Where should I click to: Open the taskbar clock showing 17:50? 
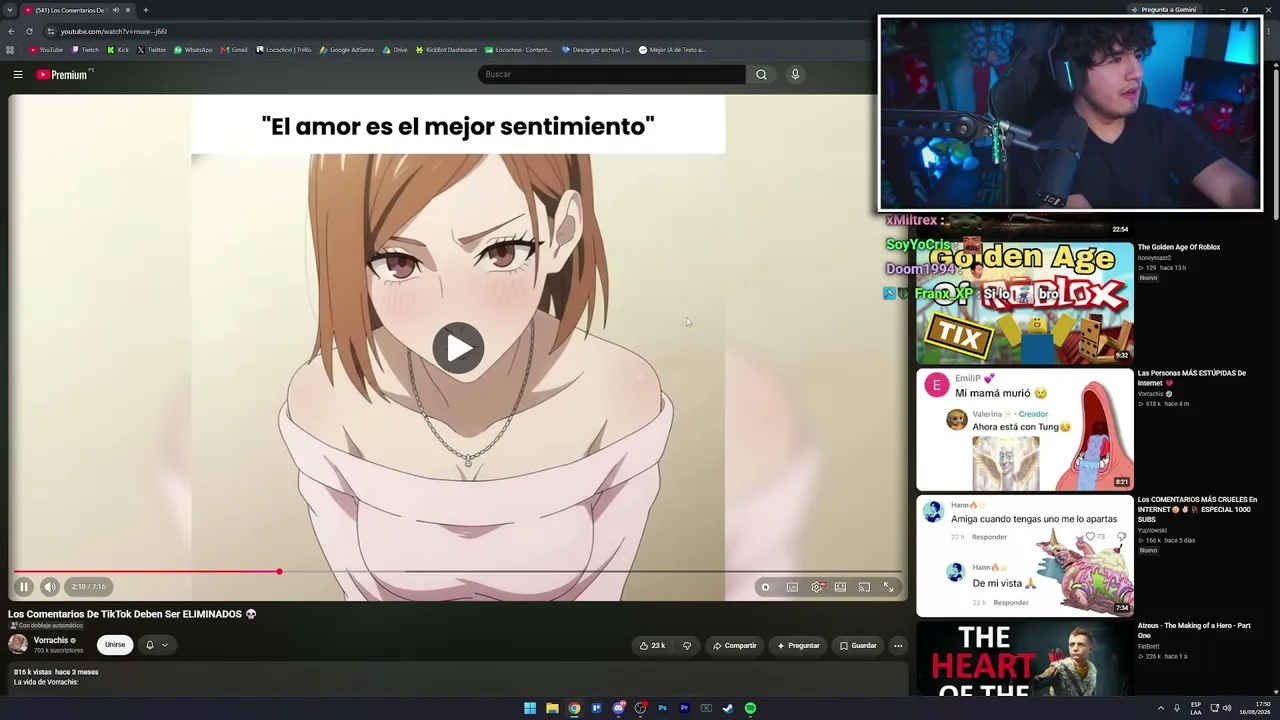click(x=1254, y=708)
